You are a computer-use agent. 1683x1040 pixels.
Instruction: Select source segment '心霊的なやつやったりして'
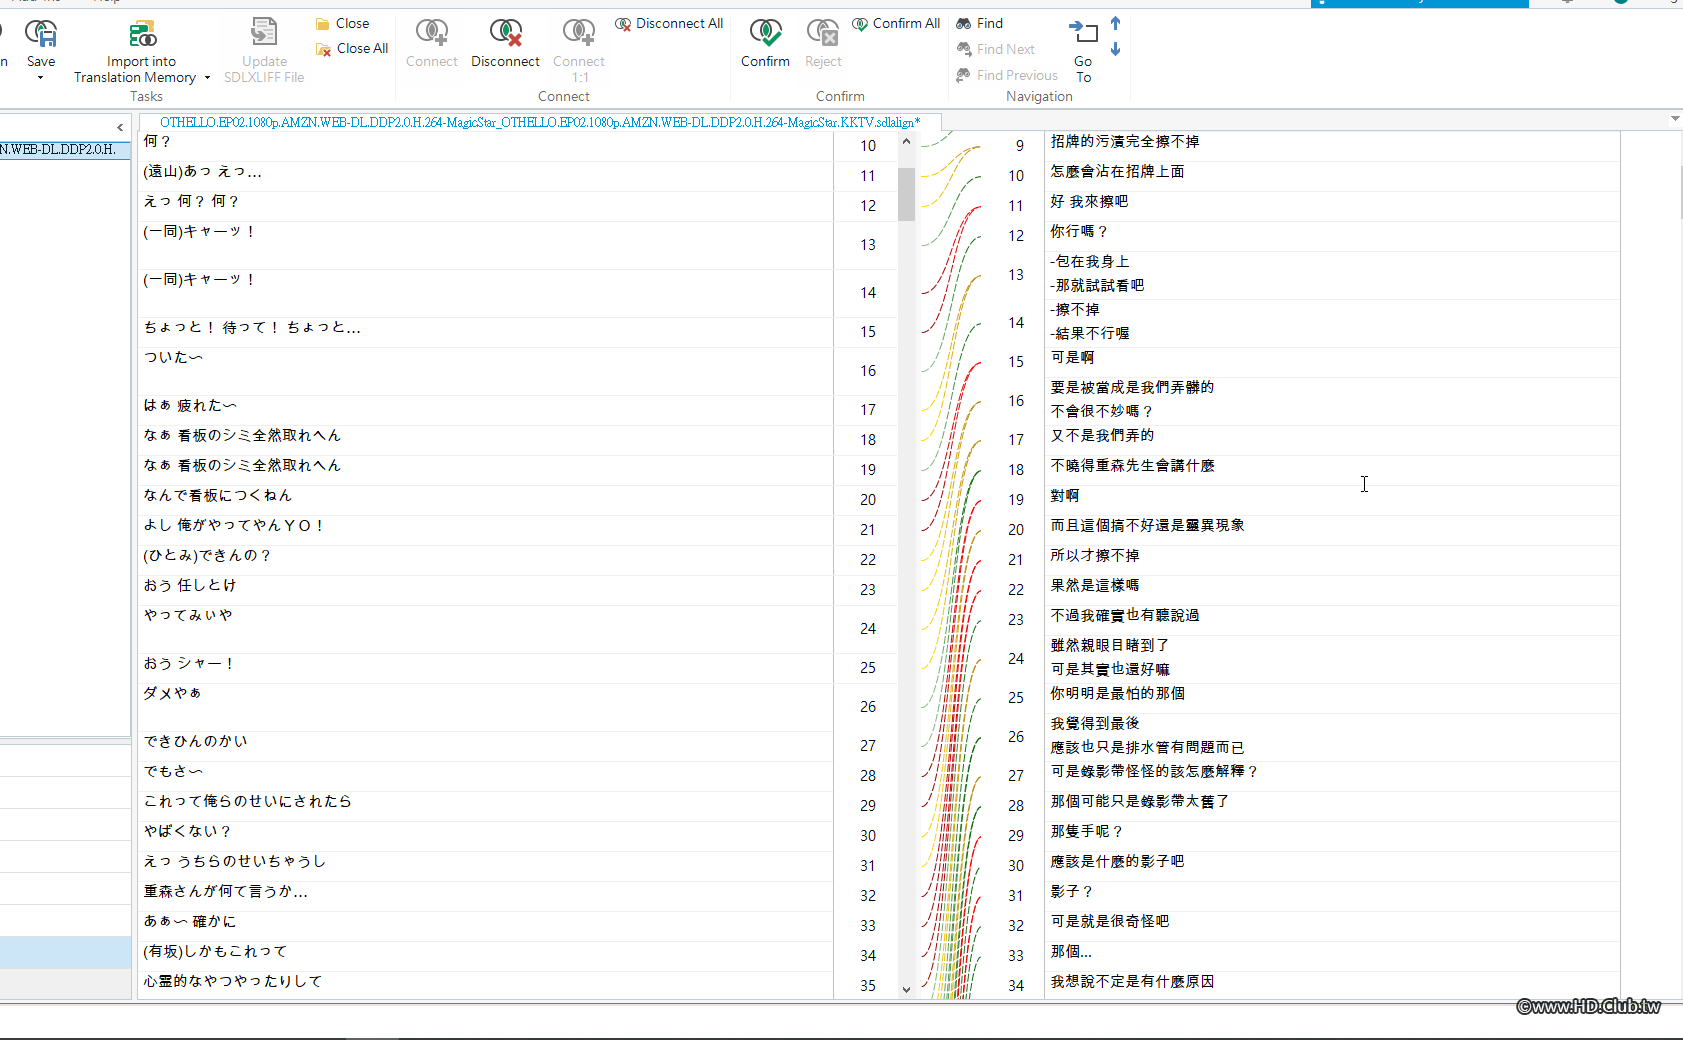486,986
